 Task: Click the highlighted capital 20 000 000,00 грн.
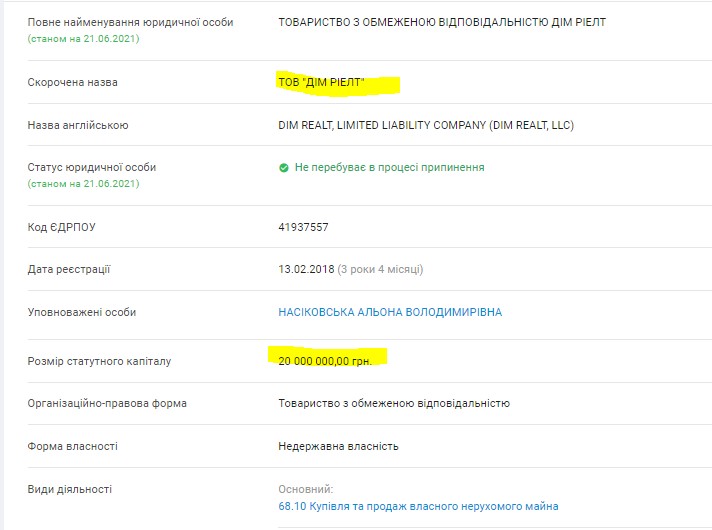325,361
